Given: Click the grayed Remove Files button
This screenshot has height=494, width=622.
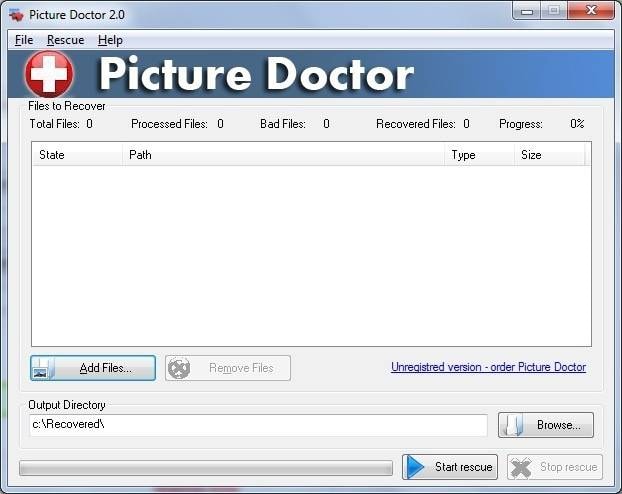Looking at the screenshot, I should (228, 368).
